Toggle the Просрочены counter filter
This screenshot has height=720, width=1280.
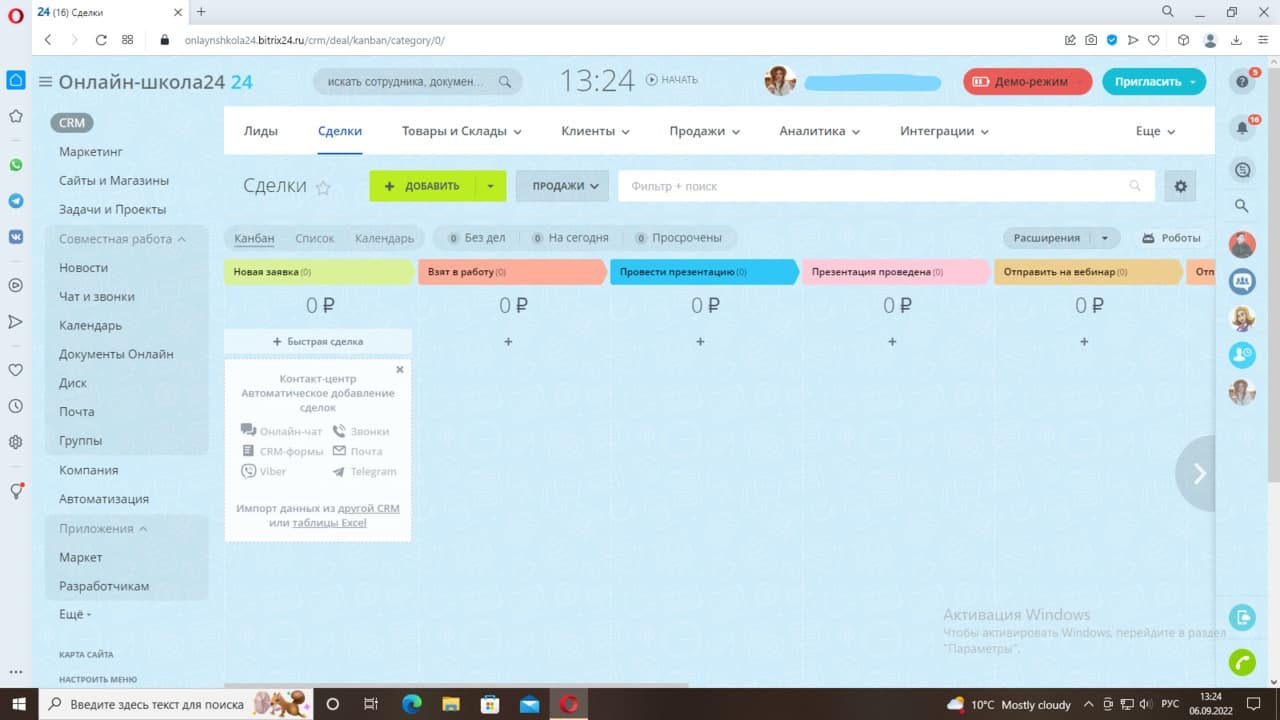coord(678,238)
